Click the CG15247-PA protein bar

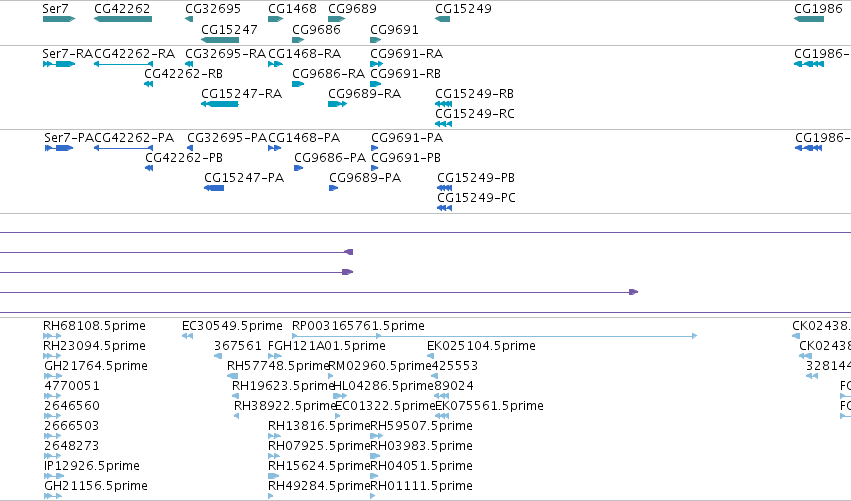pyautogui.click(x=214, y=188)
